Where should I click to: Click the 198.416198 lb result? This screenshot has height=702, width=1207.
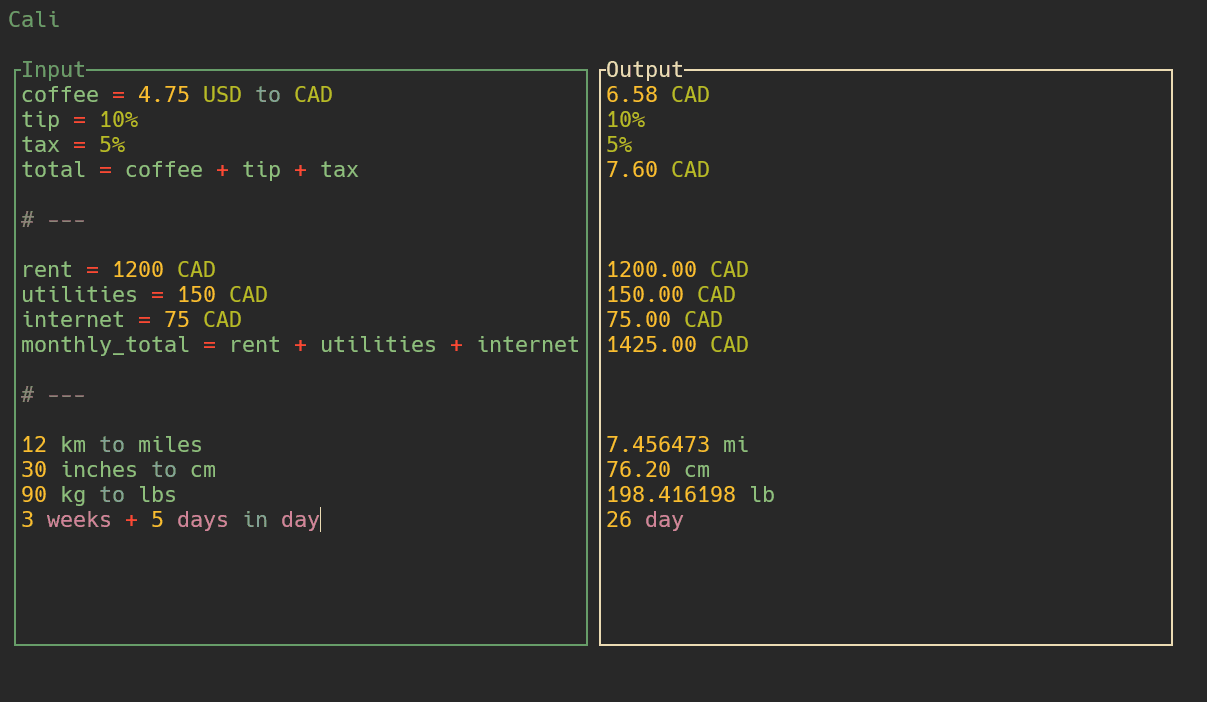pos(690,495)
